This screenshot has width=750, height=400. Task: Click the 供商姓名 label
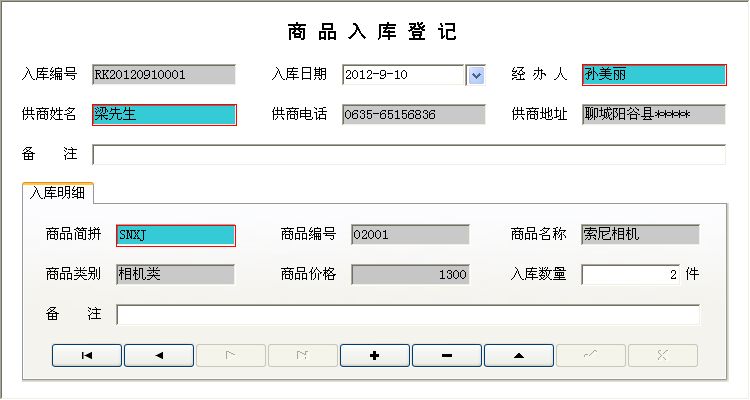(x=49, y=114)
